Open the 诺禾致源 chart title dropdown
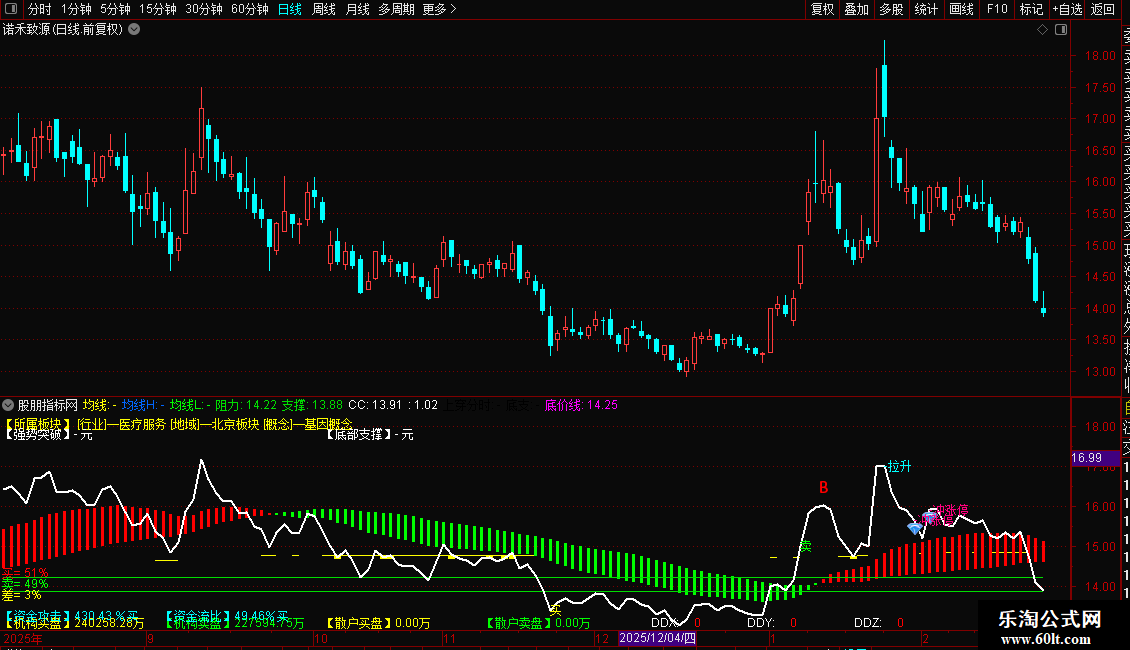 coord(134,30)
